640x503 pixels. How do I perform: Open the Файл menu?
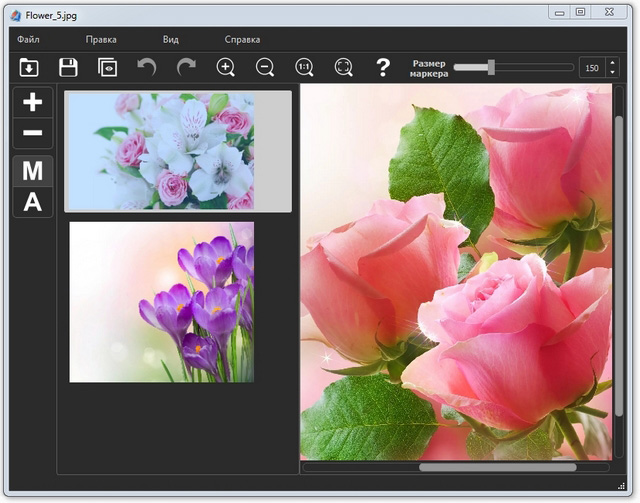tap(28, 40)
